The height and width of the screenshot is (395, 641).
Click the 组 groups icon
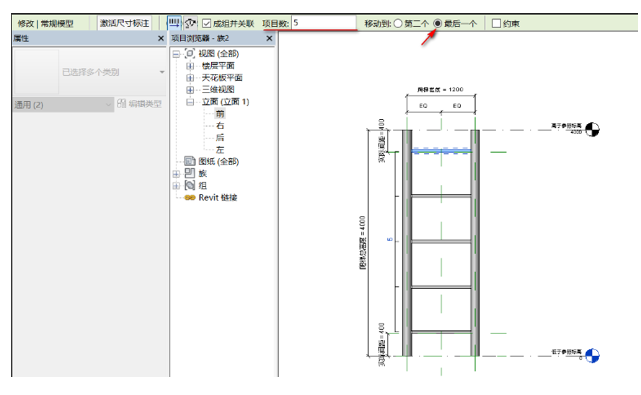190,185
